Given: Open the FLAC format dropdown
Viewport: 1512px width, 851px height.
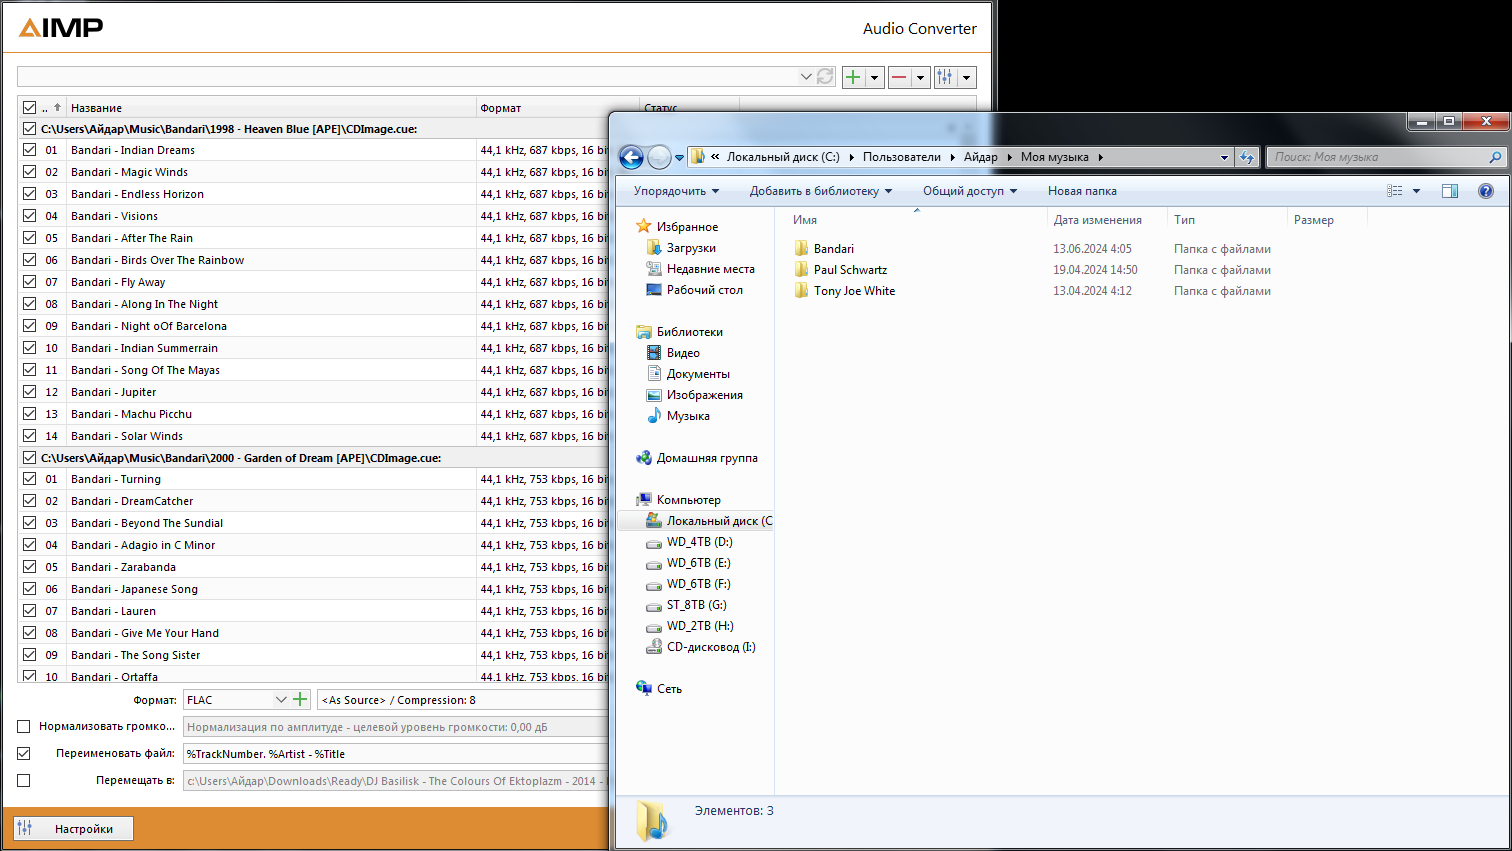Looking at the screenshot, I should coord(281,700).
